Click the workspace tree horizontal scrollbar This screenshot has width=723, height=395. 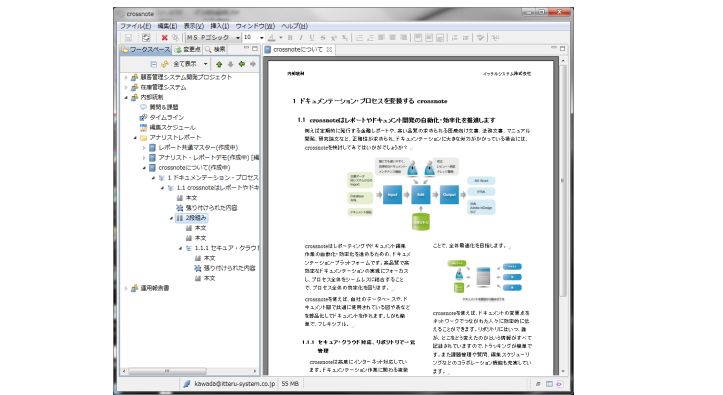click(x=167, y=371)
